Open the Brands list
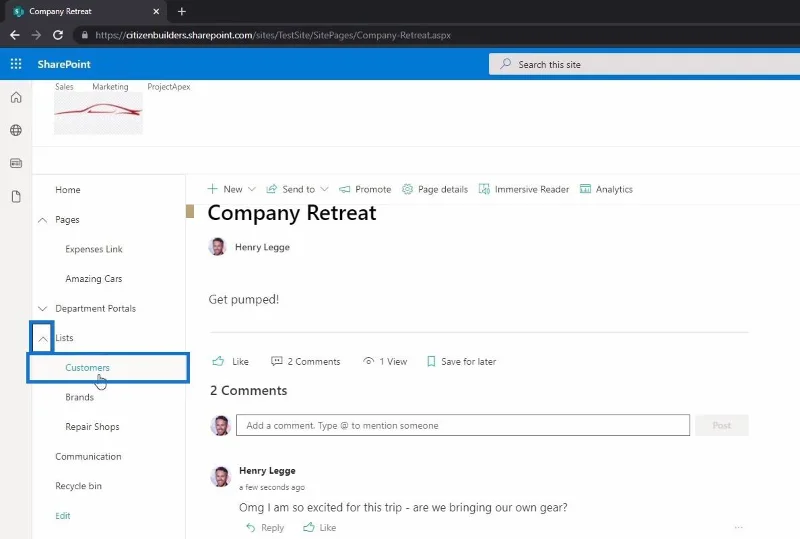 coord(80,397)
